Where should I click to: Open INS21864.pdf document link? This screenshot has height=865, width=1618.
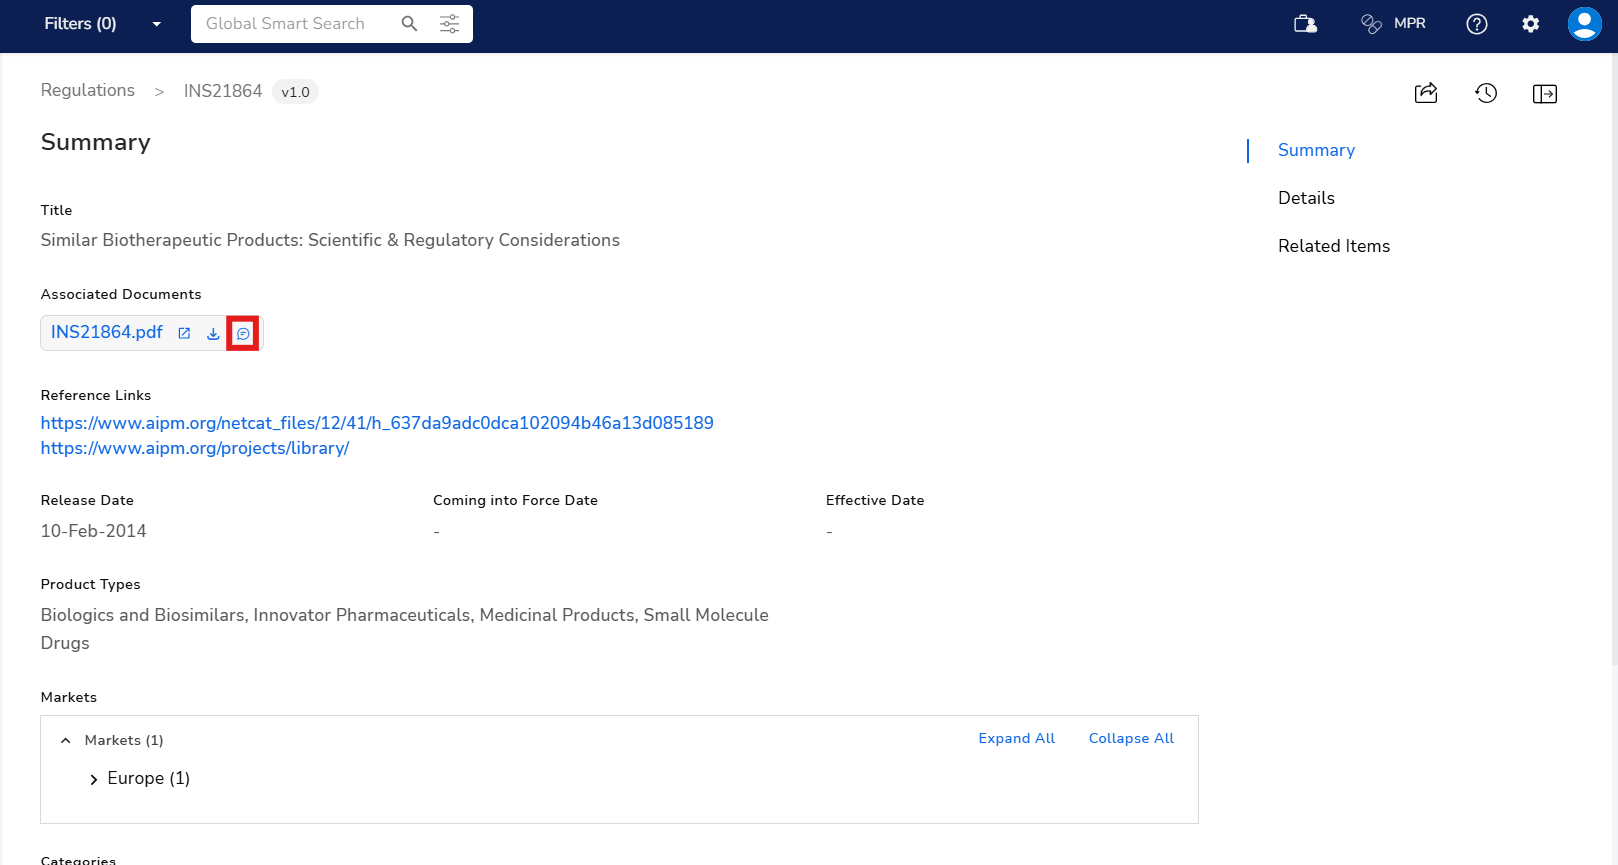click(x=107, y=333)
